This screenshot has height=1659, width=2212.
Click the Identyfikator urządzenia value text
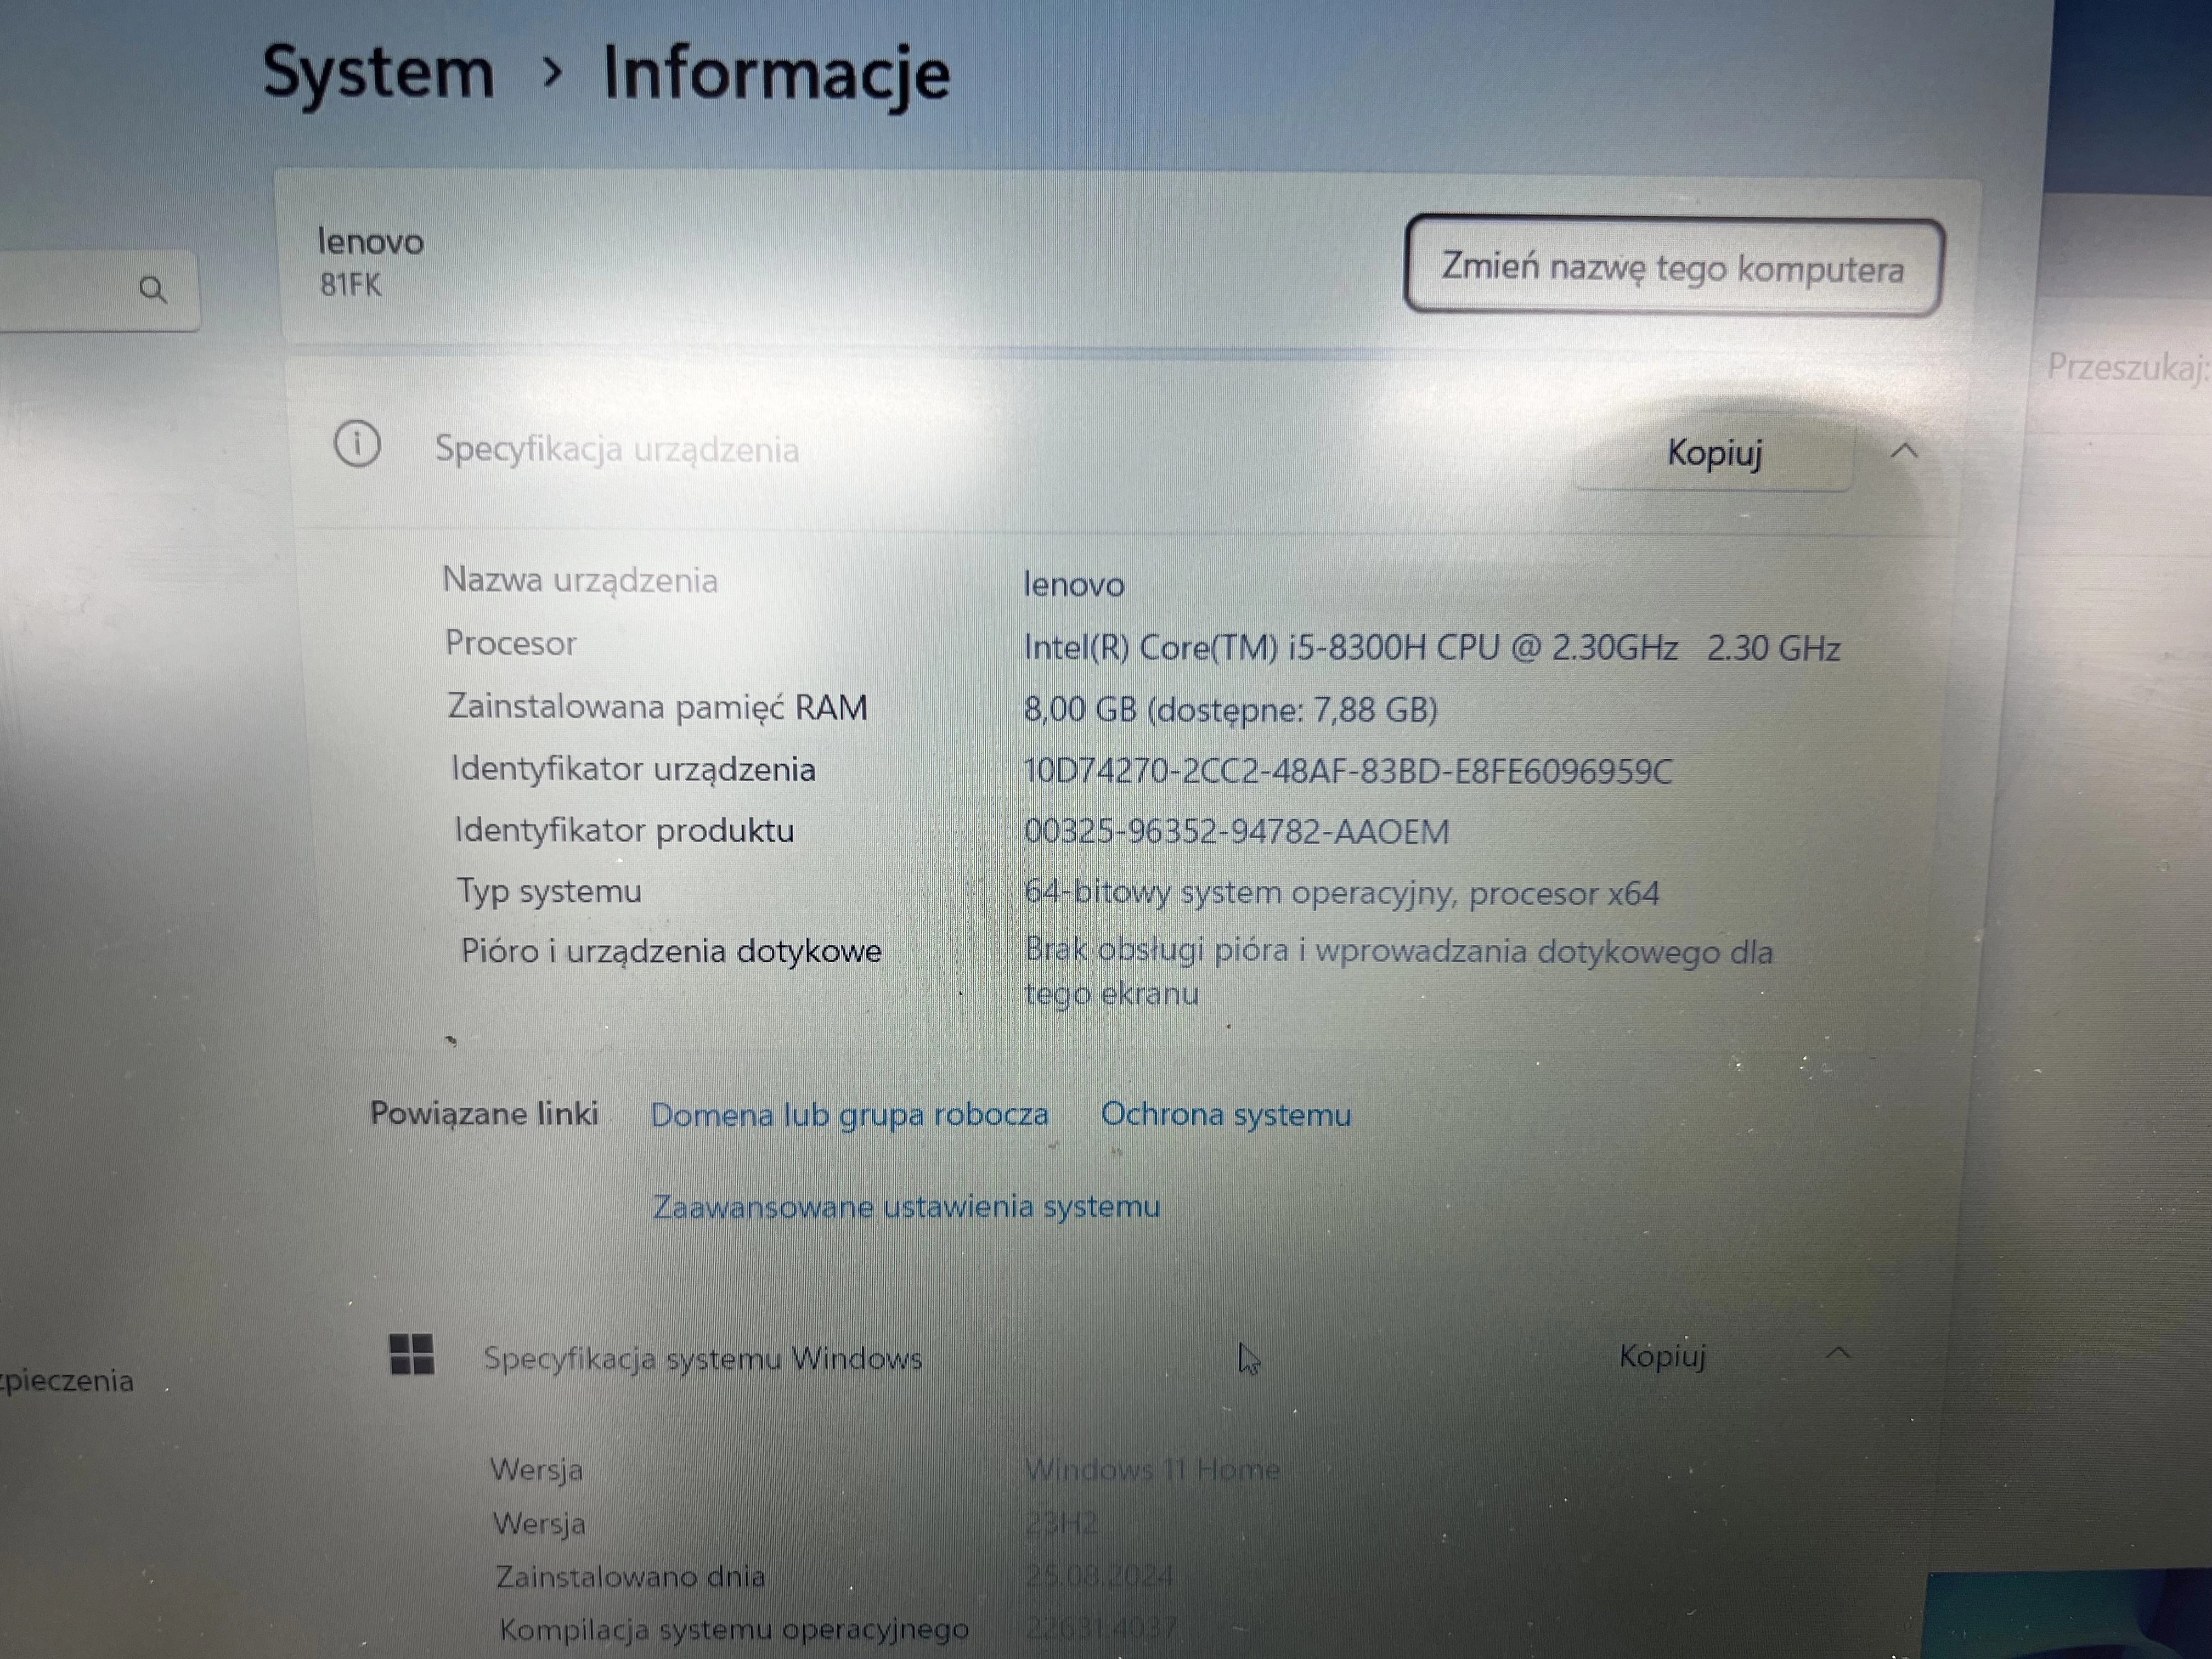pos(1346,771)
